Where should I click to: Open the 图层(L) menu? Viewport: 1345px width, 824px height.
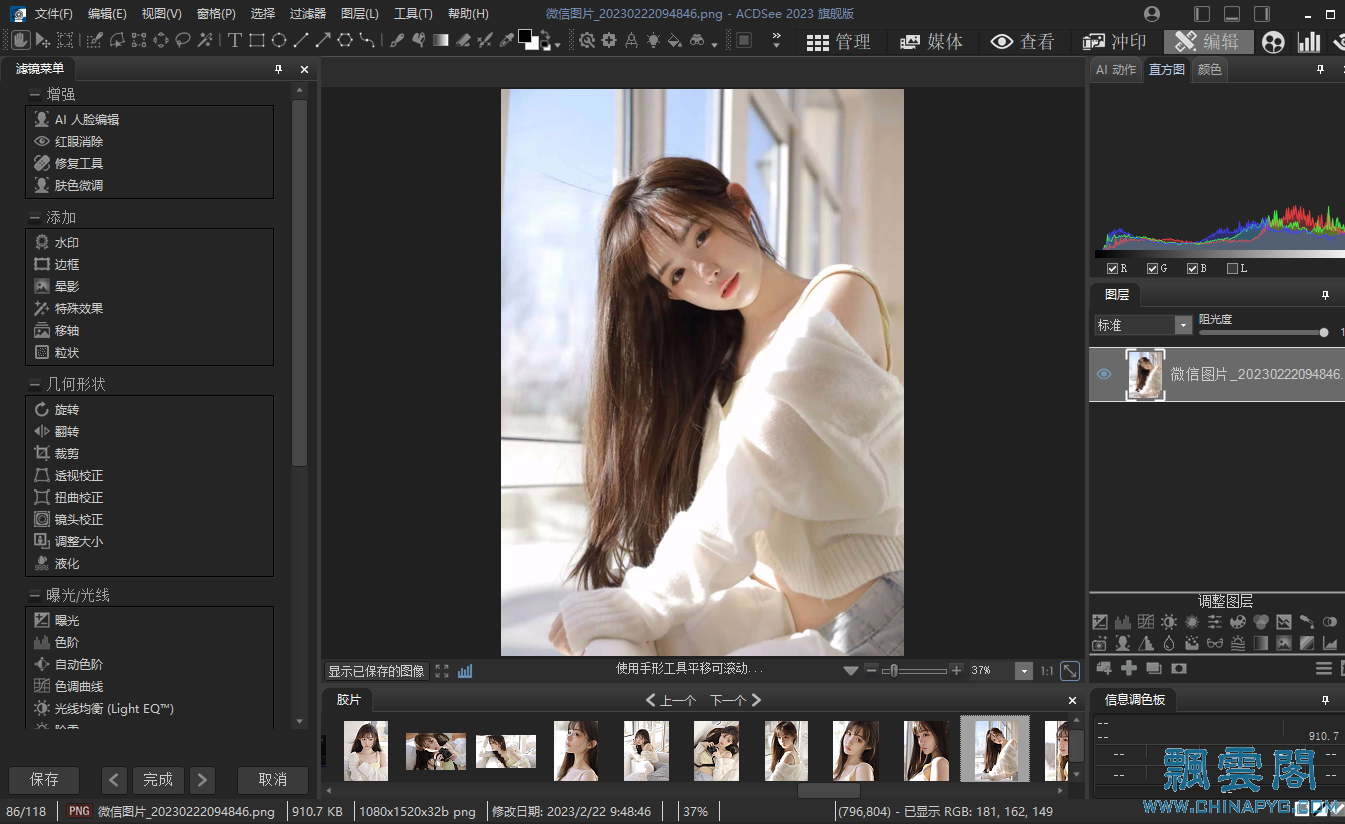click(x=360, y=14)
